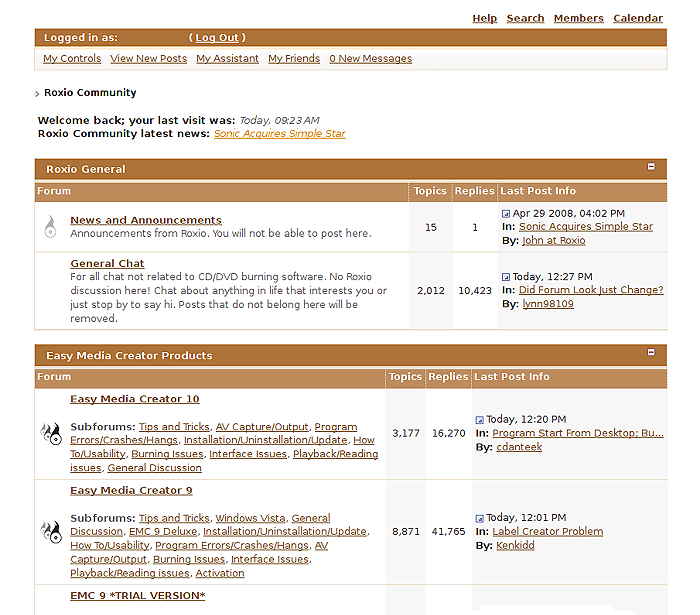
Task: Open the Activation subforum
Action: (220, 573)
